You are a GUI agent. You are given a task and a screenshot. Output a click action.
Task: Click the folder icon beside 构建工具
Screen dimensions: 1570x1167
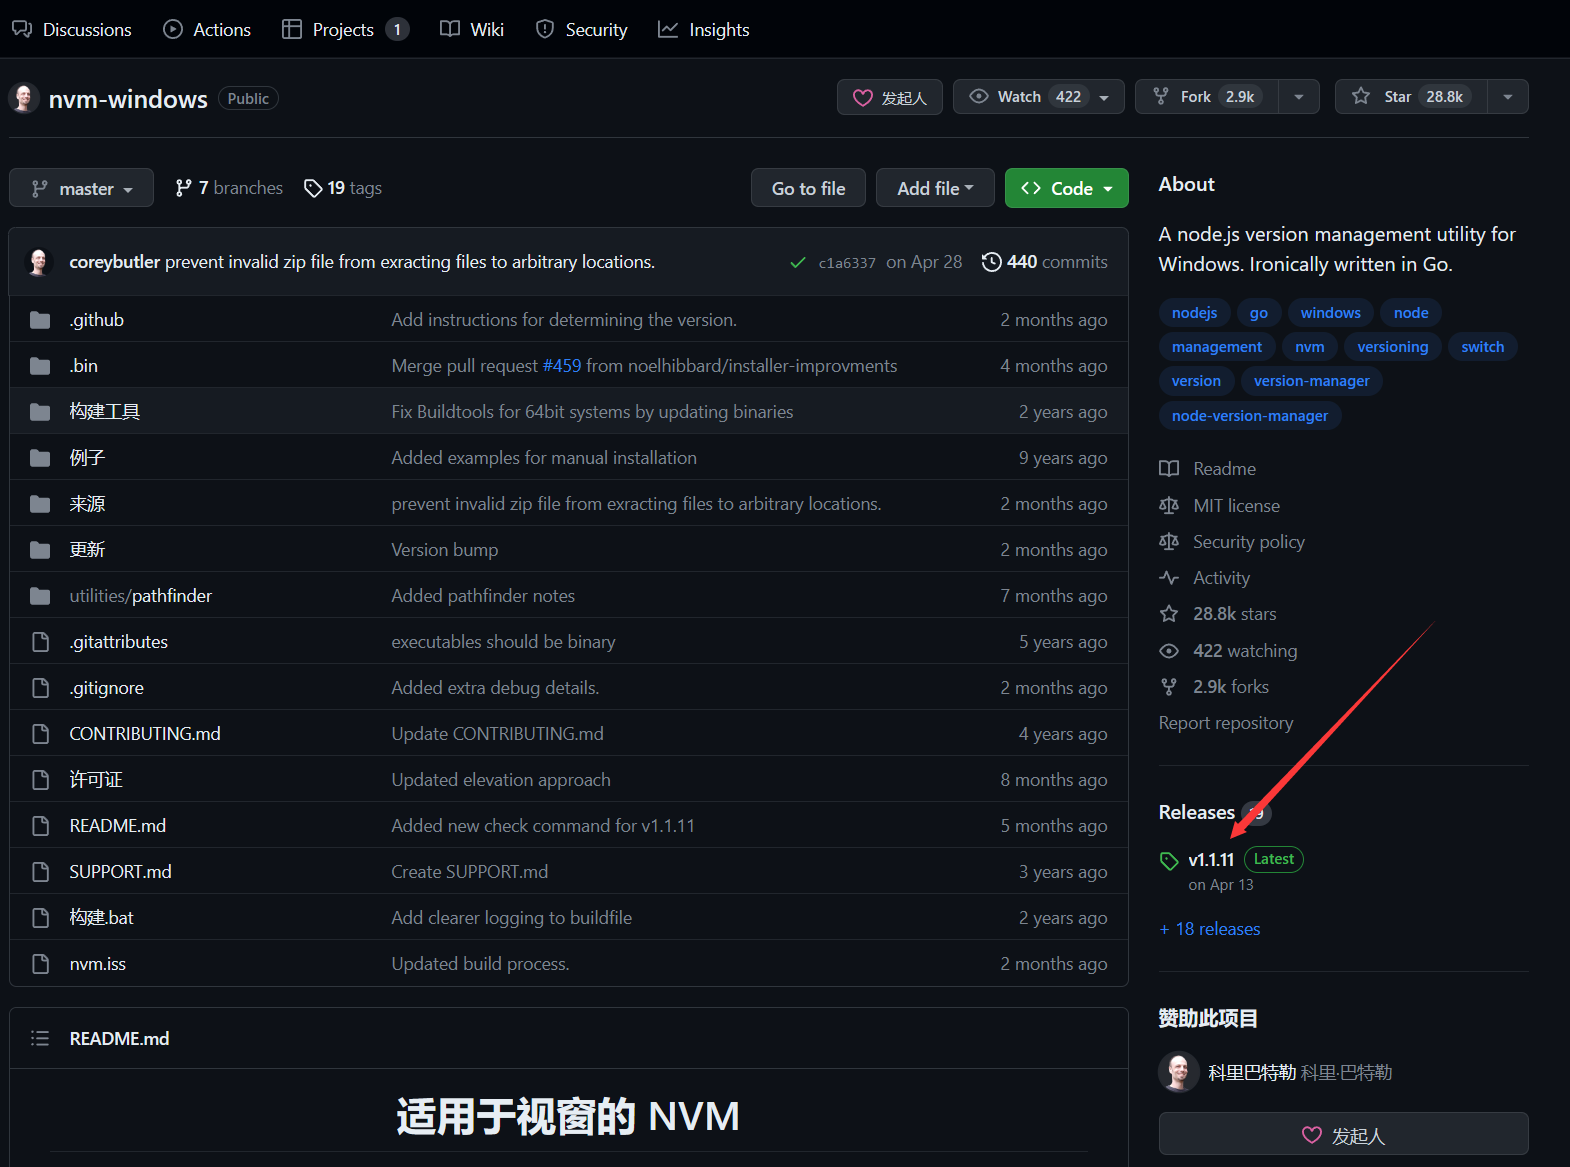point(40,412)
